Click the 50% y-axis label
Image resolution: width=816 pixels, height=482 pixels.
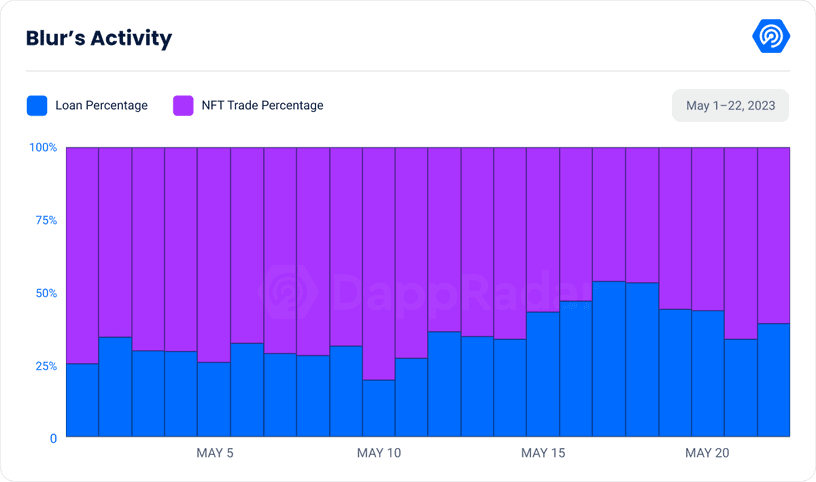(x=46, y=294)
